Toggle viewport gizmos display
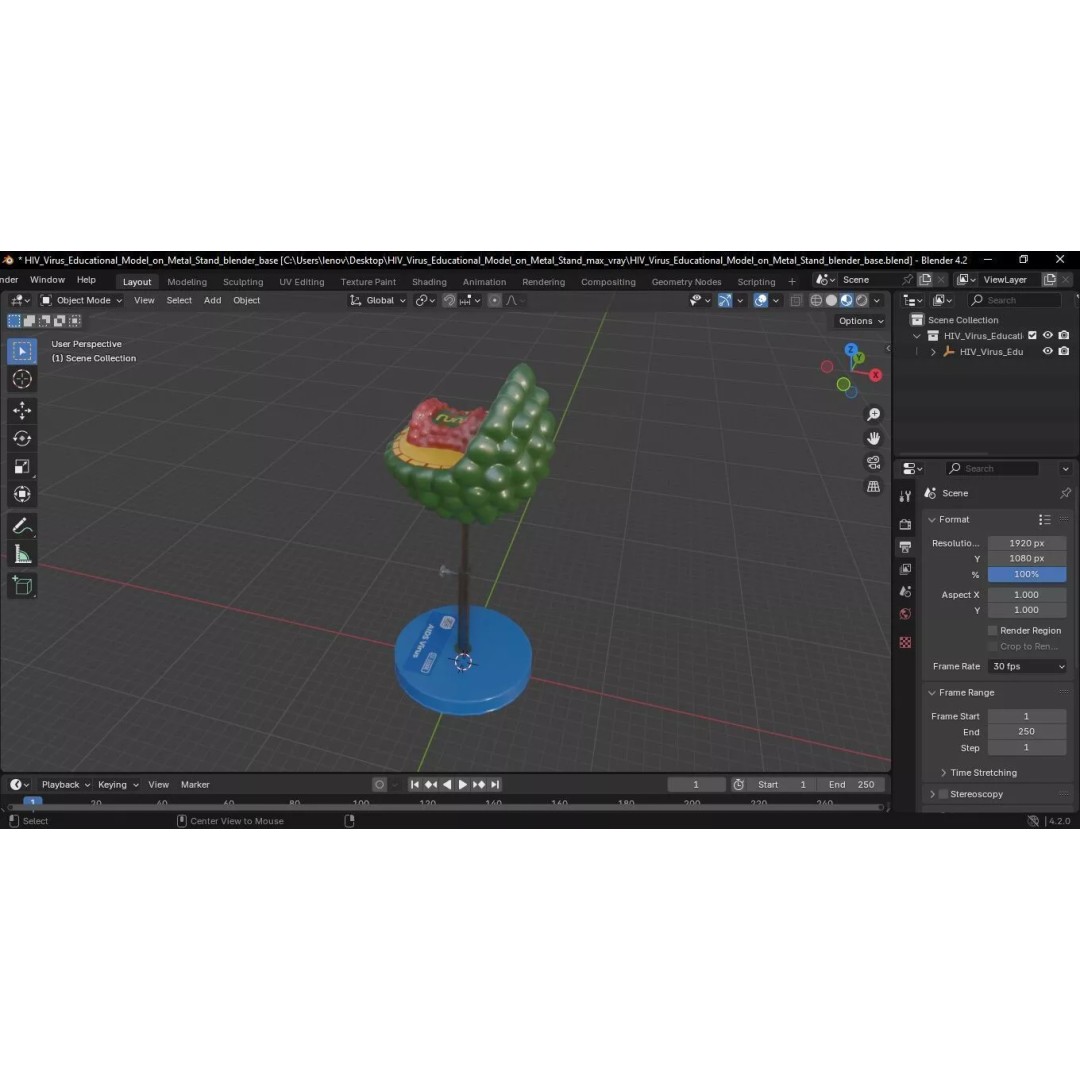The height and width of the screenshot is (1080, 1080). click(725, 300)
